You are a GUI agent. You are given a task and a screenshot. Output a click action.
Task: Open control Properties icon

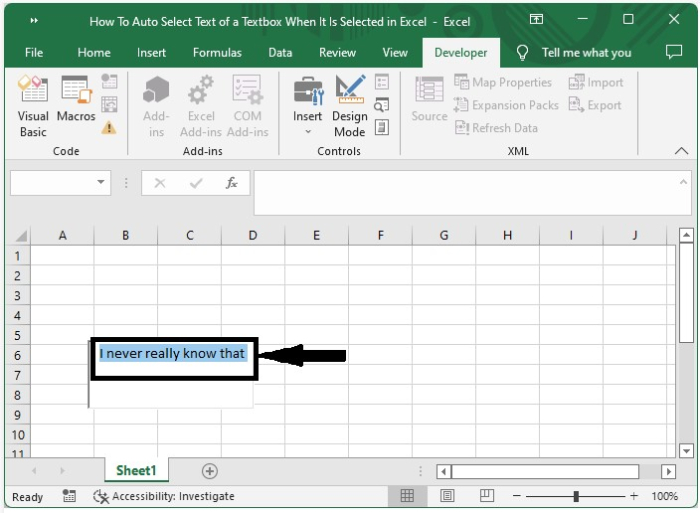382,82
